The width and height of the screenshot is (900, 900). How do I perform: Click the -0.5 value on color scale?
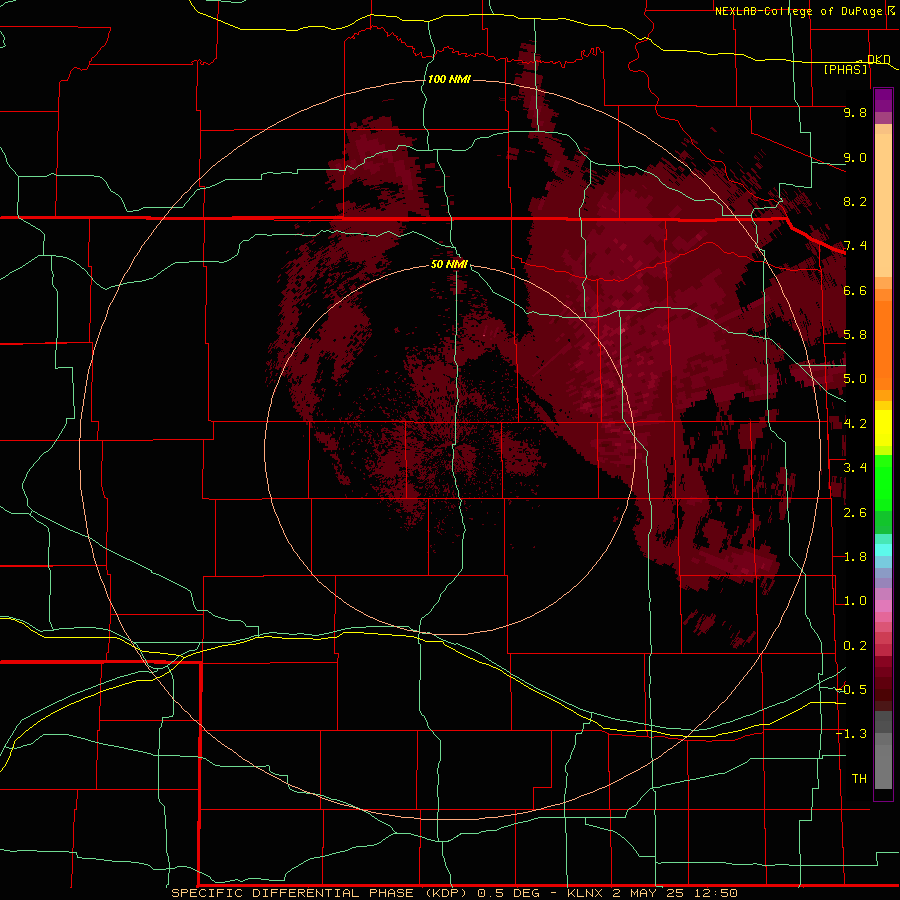point(851,690)
